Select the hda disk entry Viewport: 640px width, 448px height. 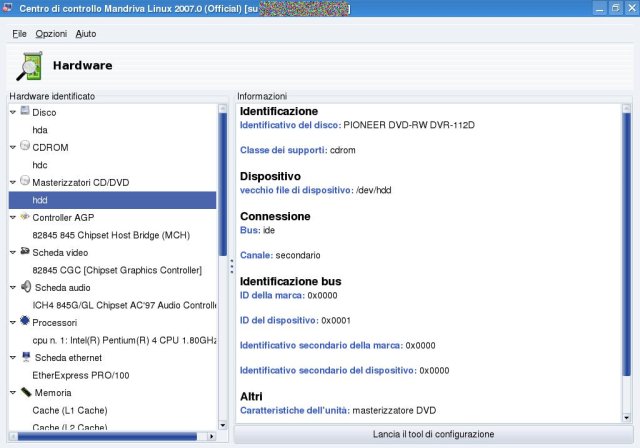click(40, 130)
